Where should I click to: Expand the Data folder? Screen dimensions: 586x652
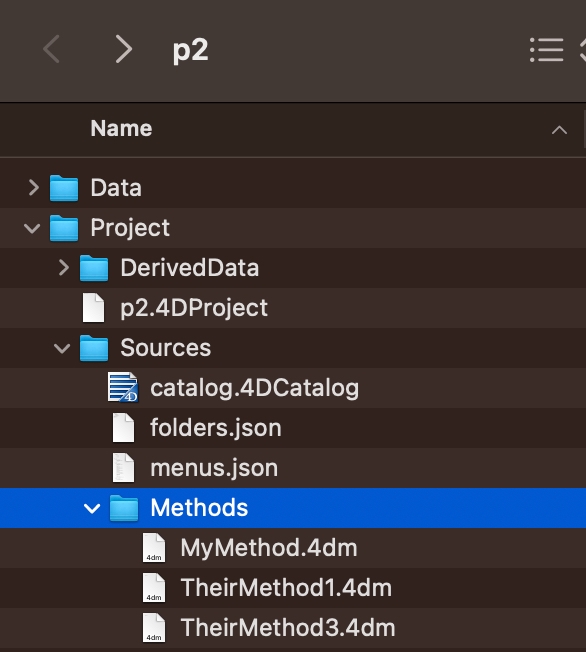point(34,188)
